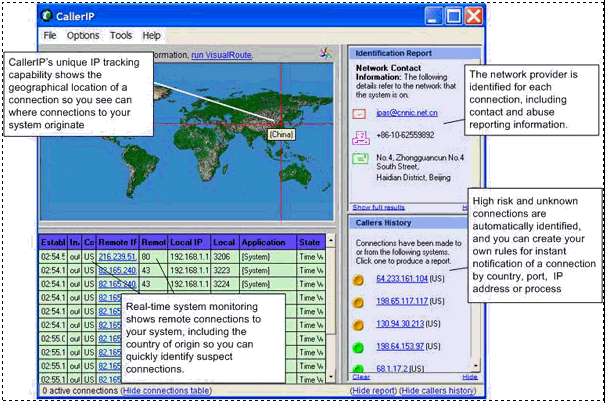
Task: Click the CallerIP logo in the title bar
Action: 47,16
